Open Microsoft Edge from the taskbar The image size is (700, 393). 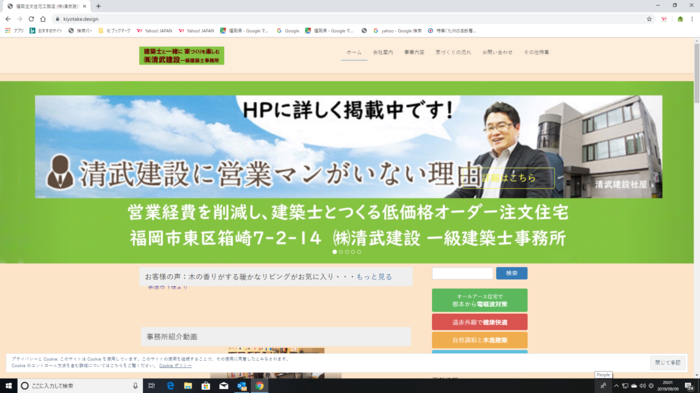click(170, 386)
